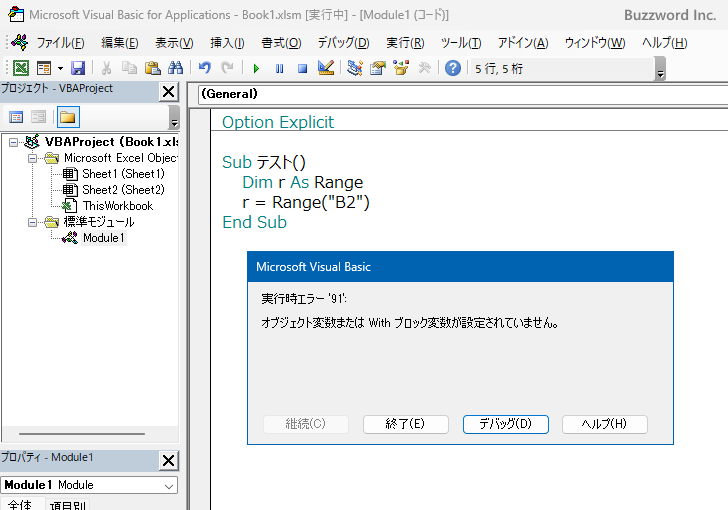Open the デバッグ(D) menu

(x=343, y=43)
